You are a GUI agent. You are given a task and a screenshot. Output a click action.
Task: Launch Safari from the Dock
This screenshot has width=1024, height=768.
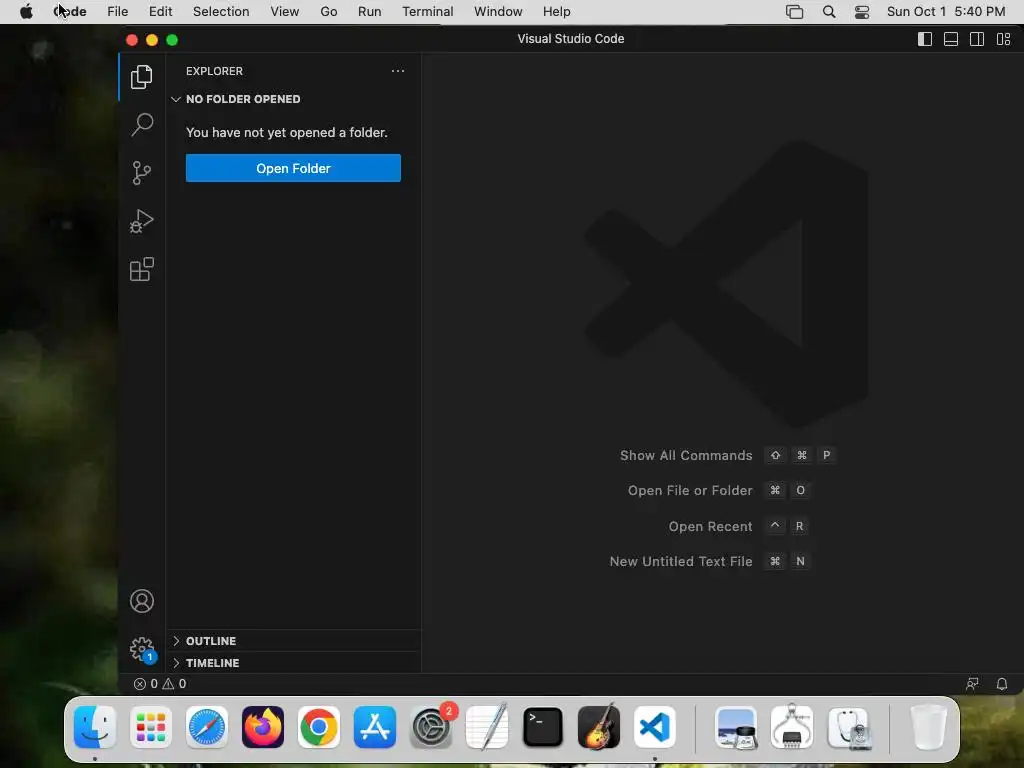click(x=207, y=727)
